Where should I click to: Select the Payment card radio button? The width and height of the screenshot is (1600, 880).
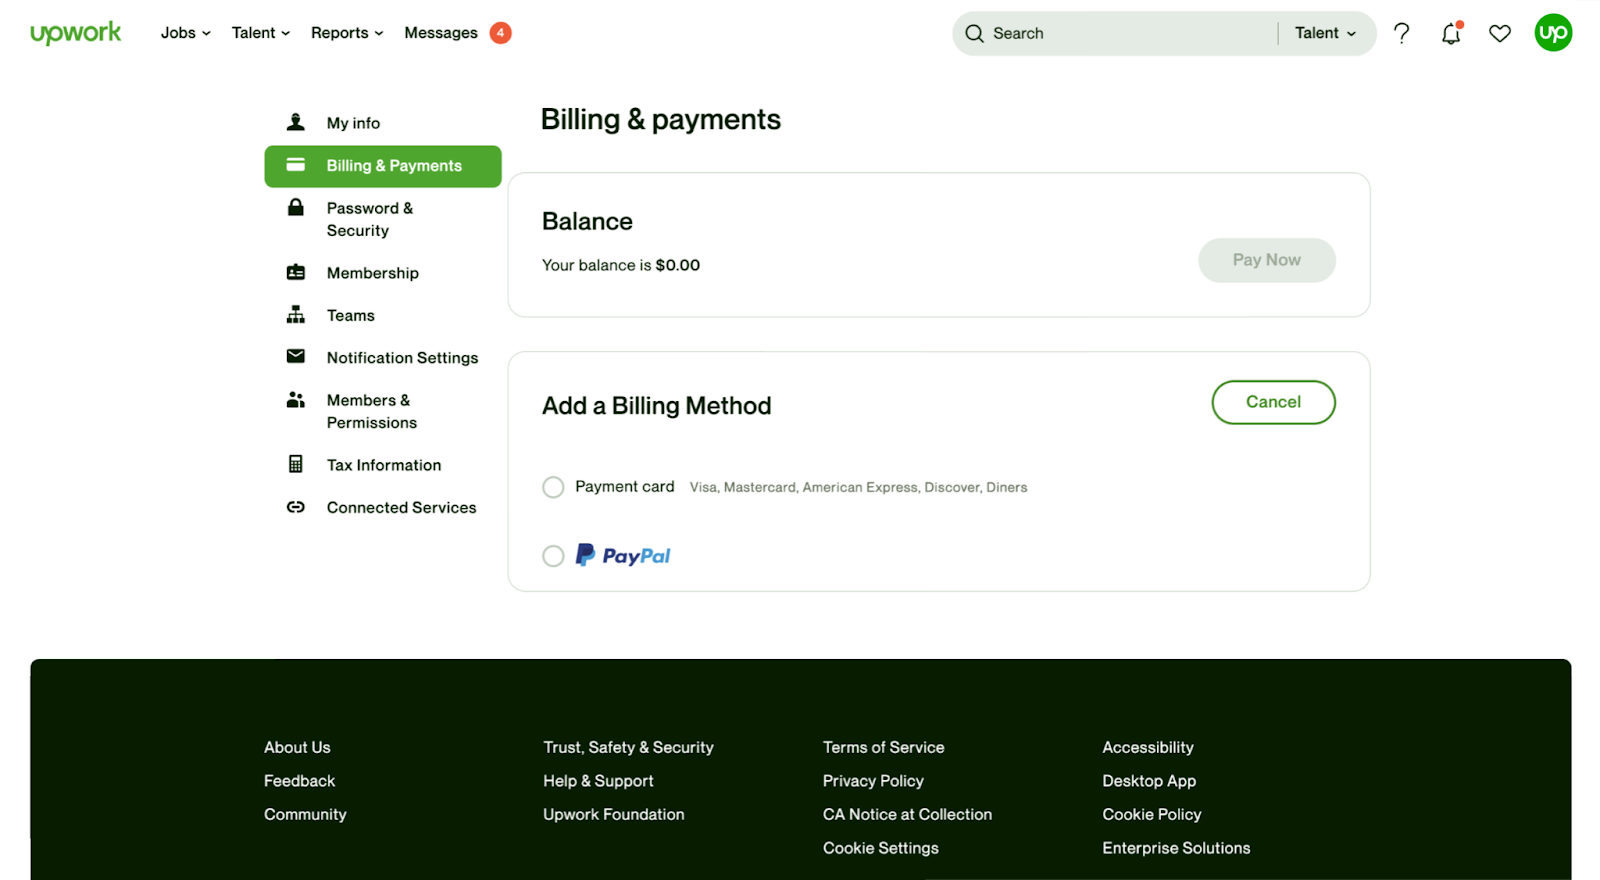(x=553, y=487)
